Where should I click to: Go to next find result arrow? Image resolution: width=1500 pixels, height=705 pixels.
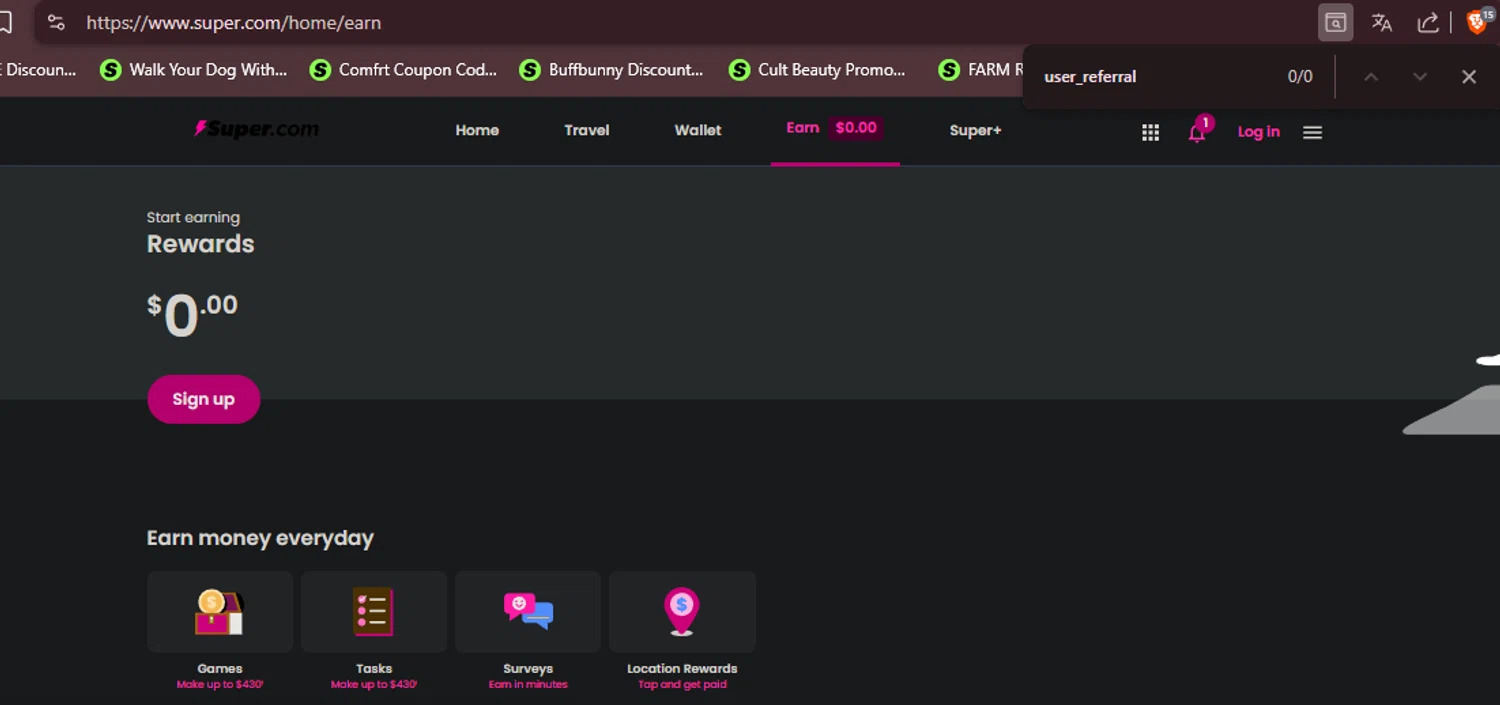(1420, 77)
